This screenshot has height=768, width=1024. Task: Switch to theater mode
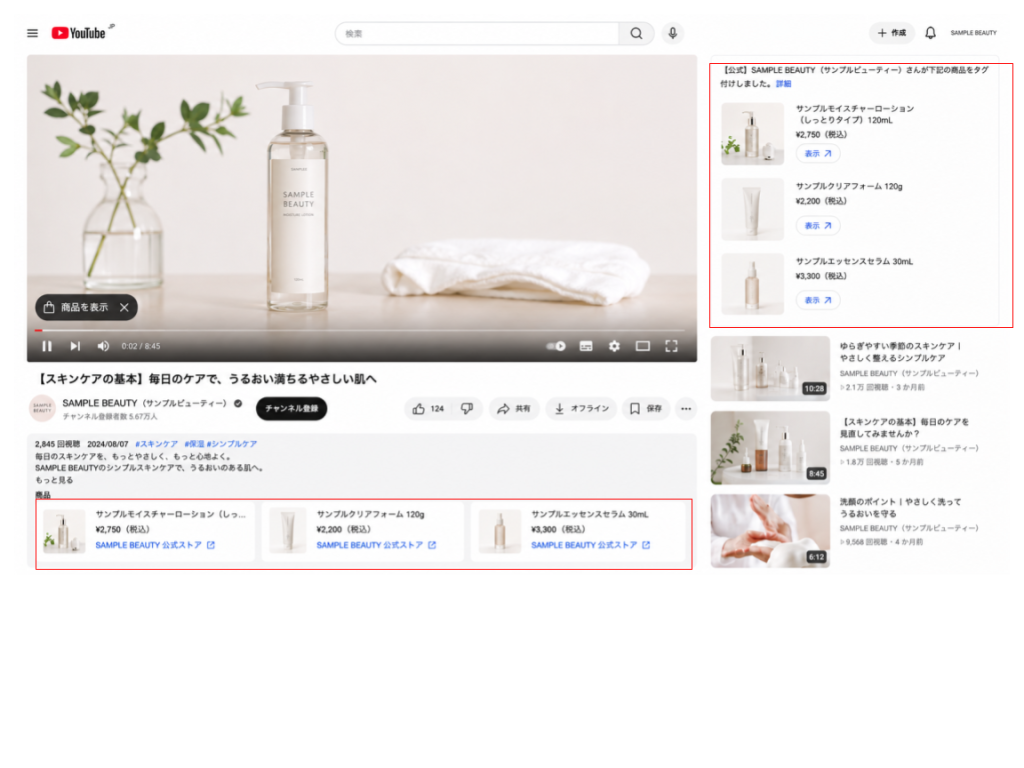(643, 346)
